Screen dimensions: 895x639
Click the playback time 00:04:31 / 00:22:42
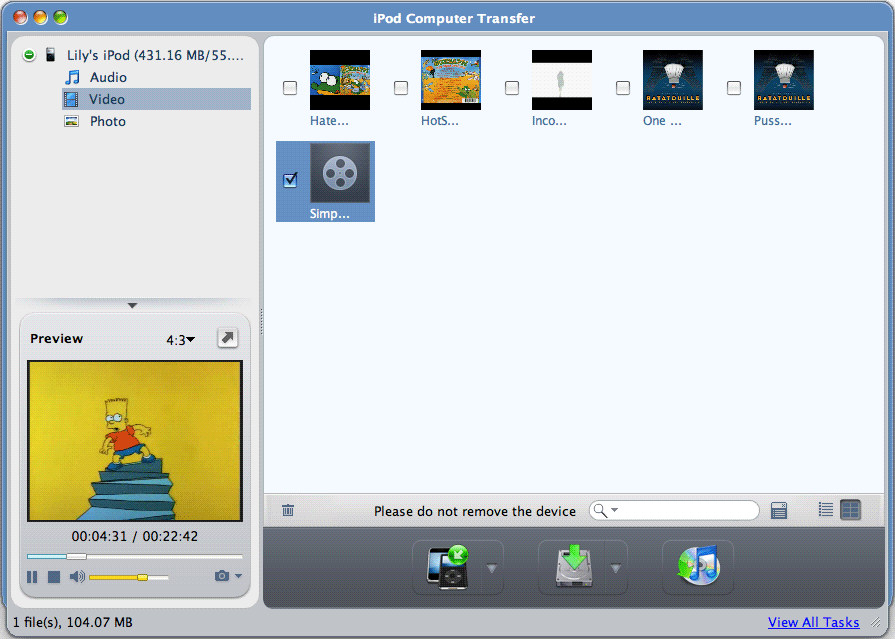tap(135, 536)
